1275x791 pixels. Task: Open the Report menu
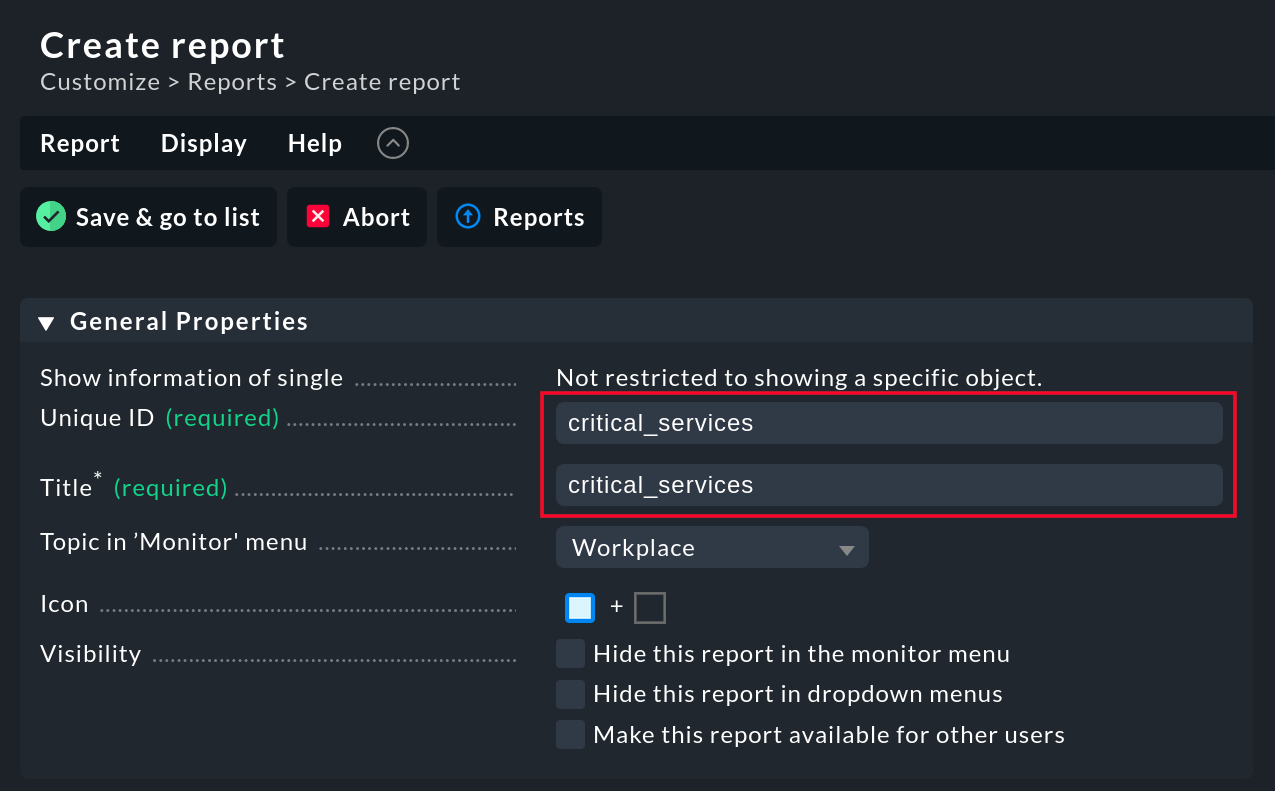(80, 143)
